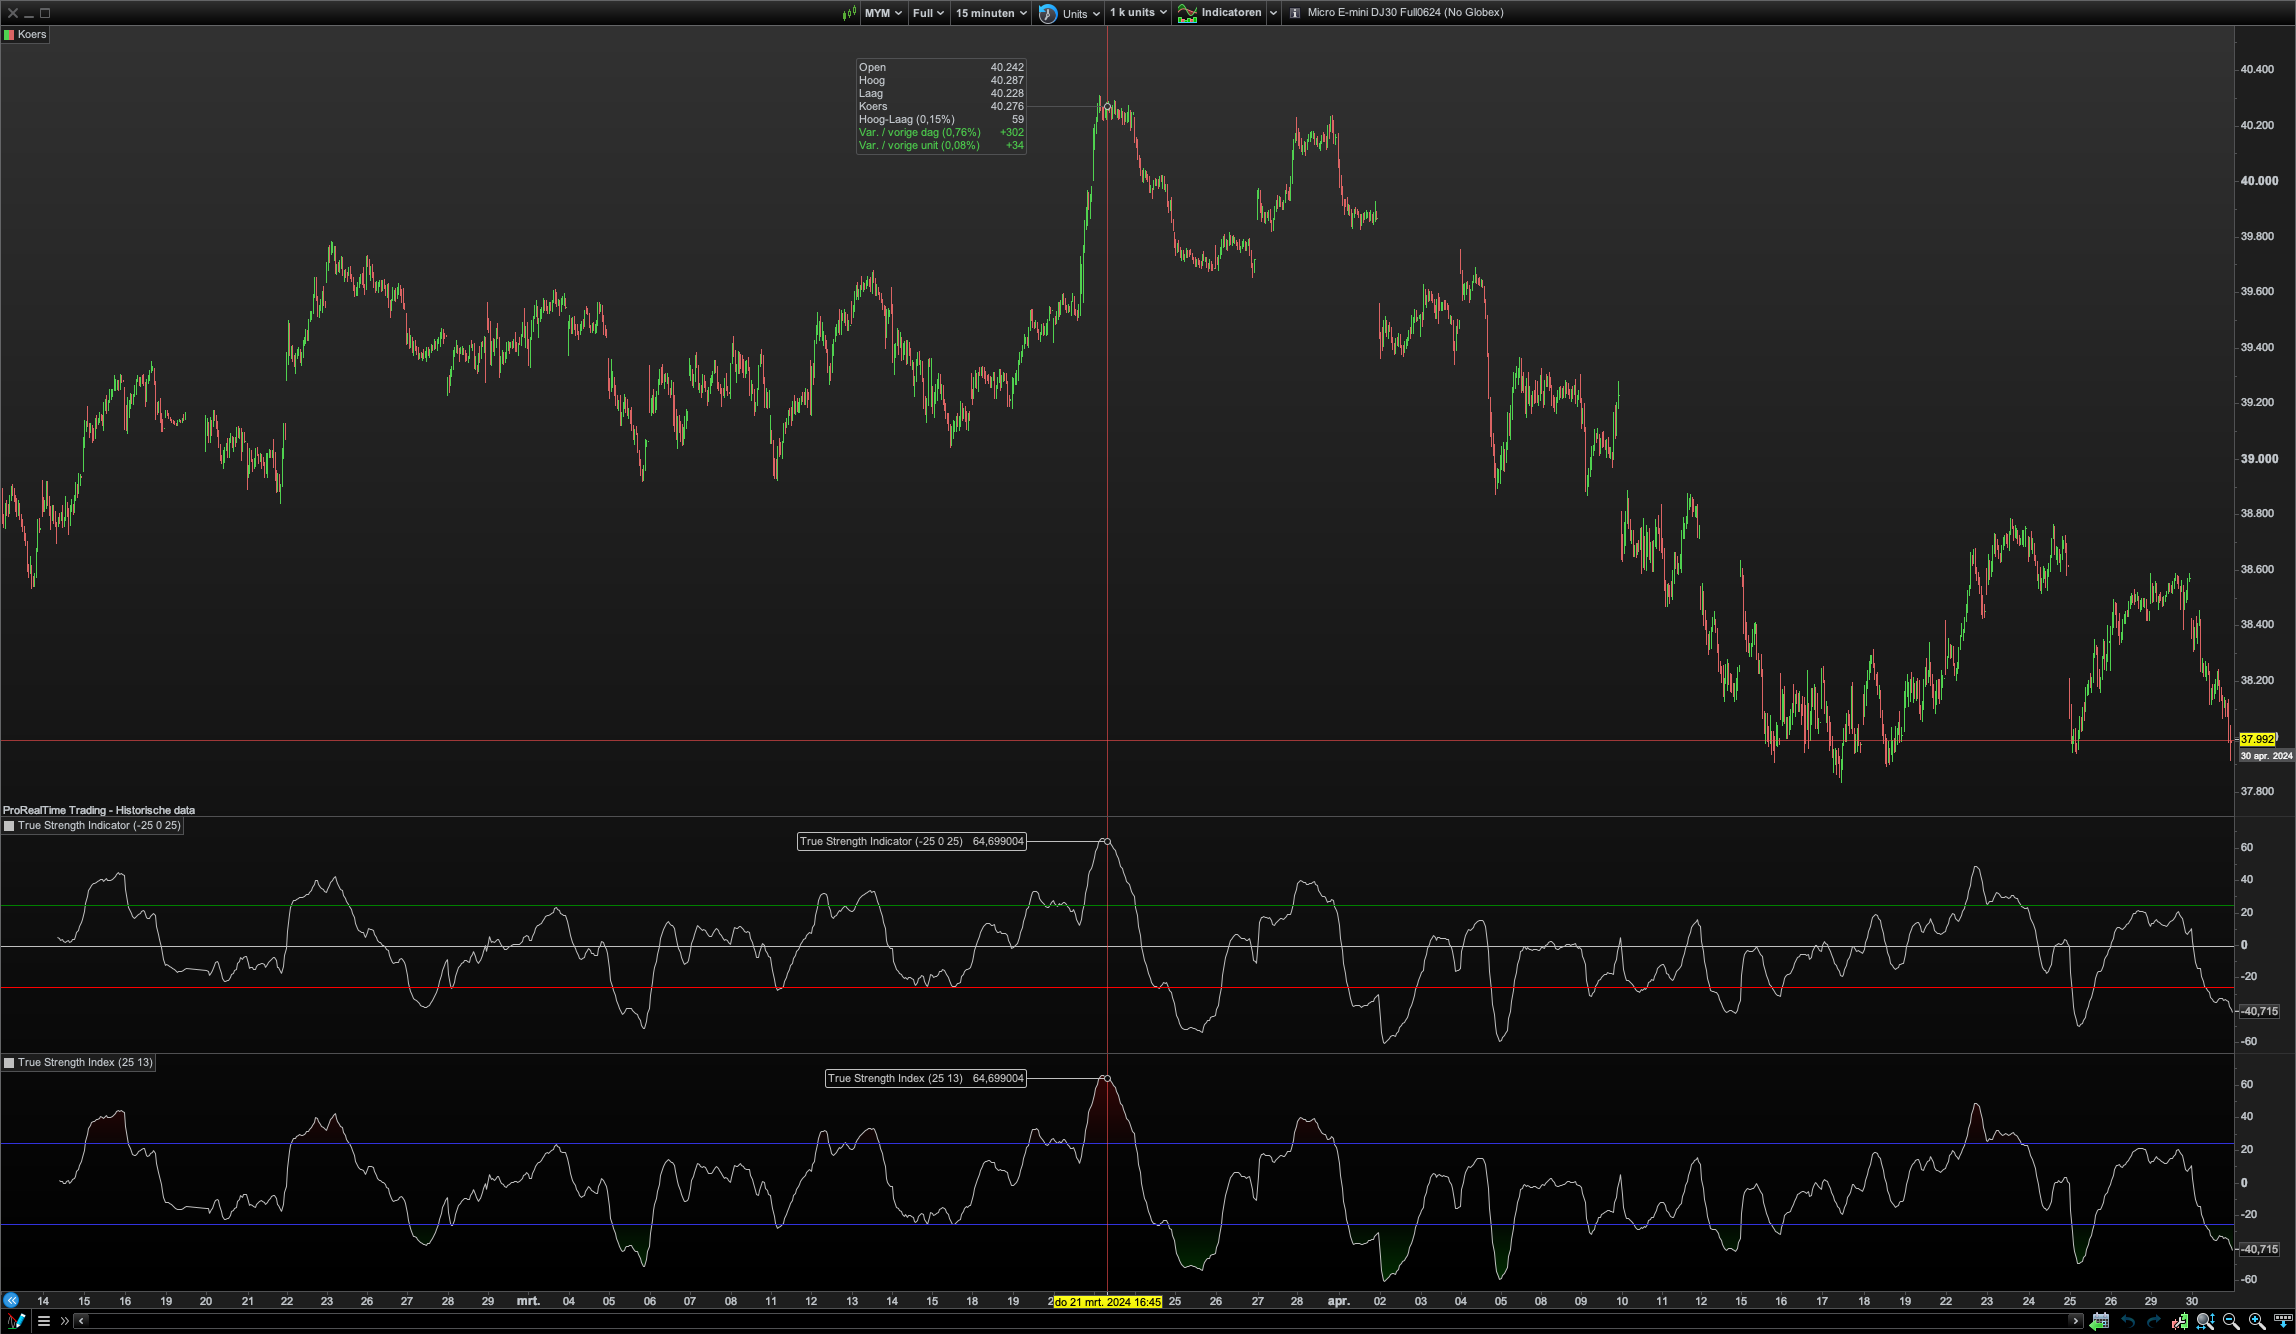2296x1334 pixels.
Task: Toggle True Strength Indicator panel label
Action: 92,826
